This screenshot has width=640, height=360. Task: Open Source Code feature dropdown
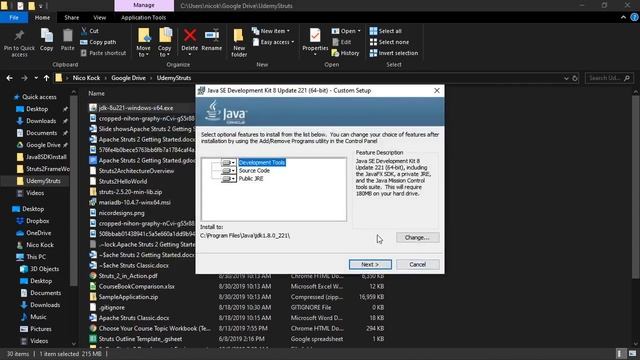(x=229, y=171)
